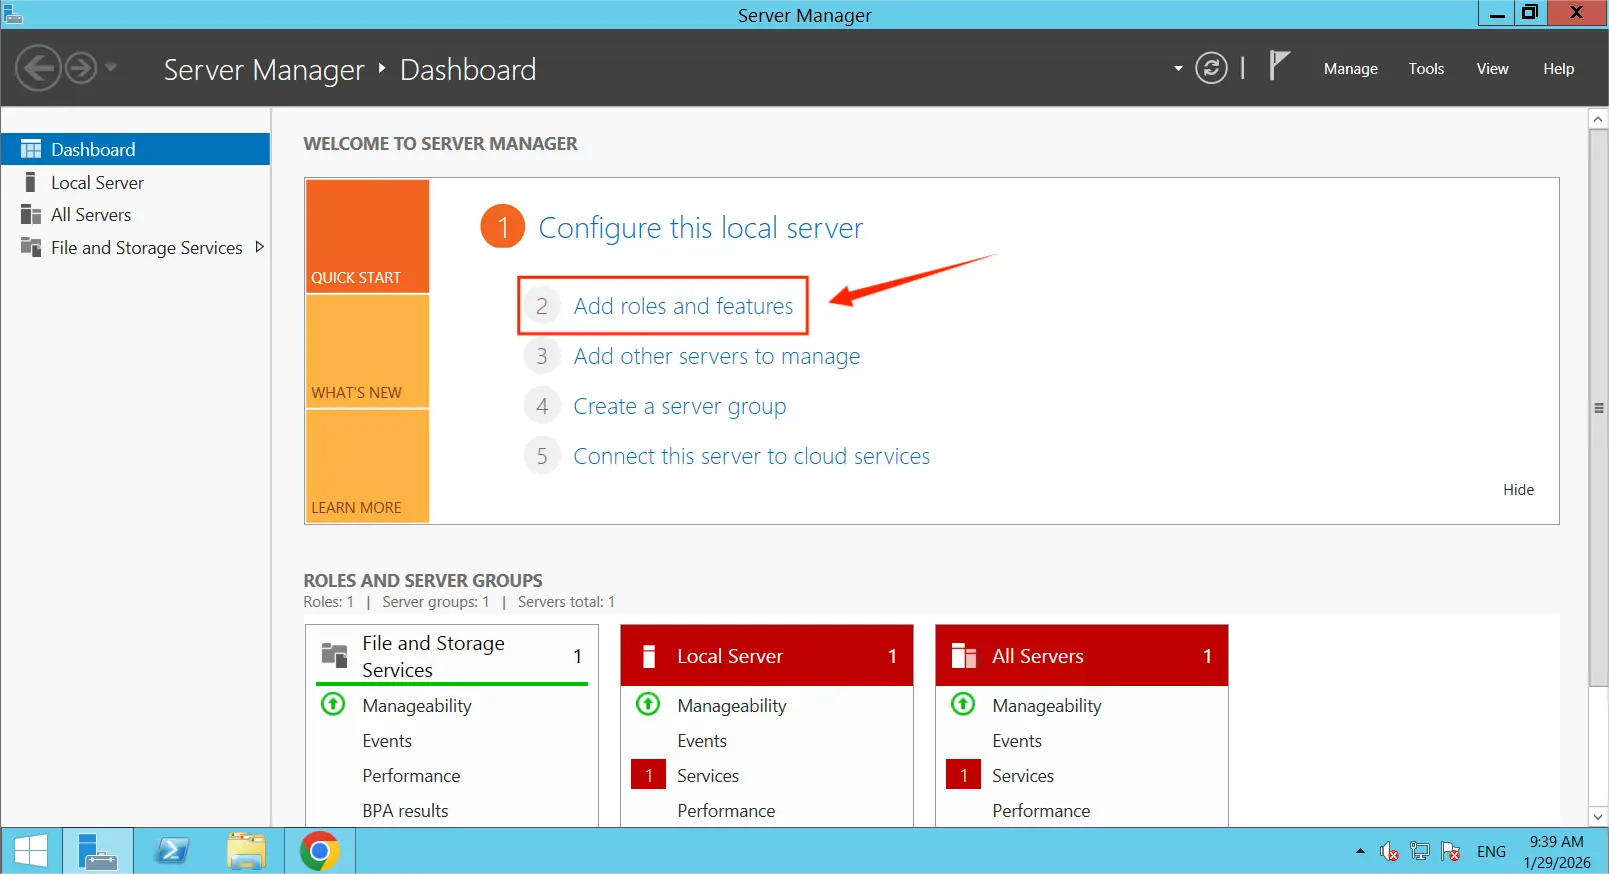Image resolution: width=1609 pixels, height=874 pixels.
Task: Click the Dashboard sidebar icon
Action: [x=31, y=149]
